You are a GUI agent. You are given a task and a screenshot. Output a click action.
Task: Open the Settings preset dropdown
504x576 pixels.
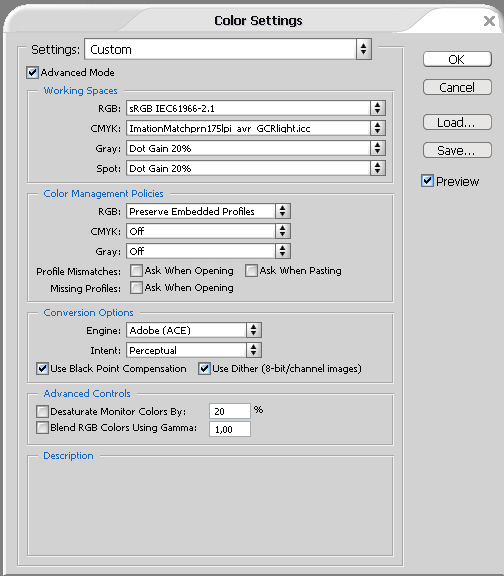click(228, 49)
